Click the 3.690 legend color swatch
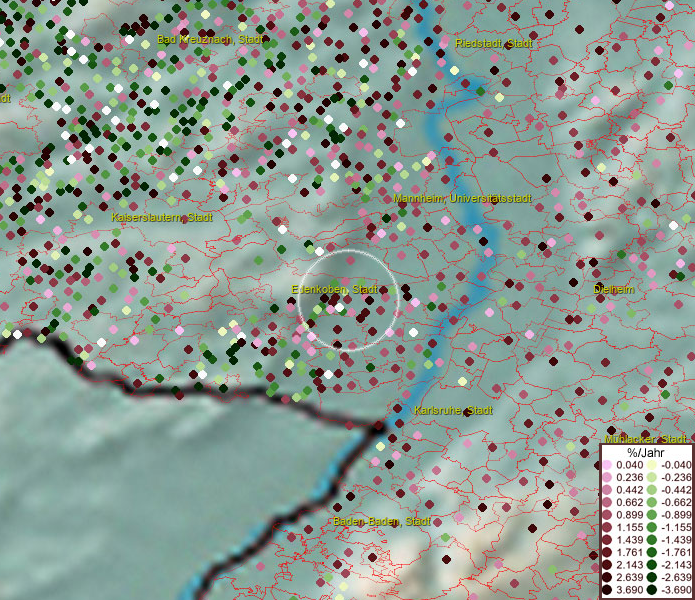Screen dimensions: 695x600 (x=607, y=590)
